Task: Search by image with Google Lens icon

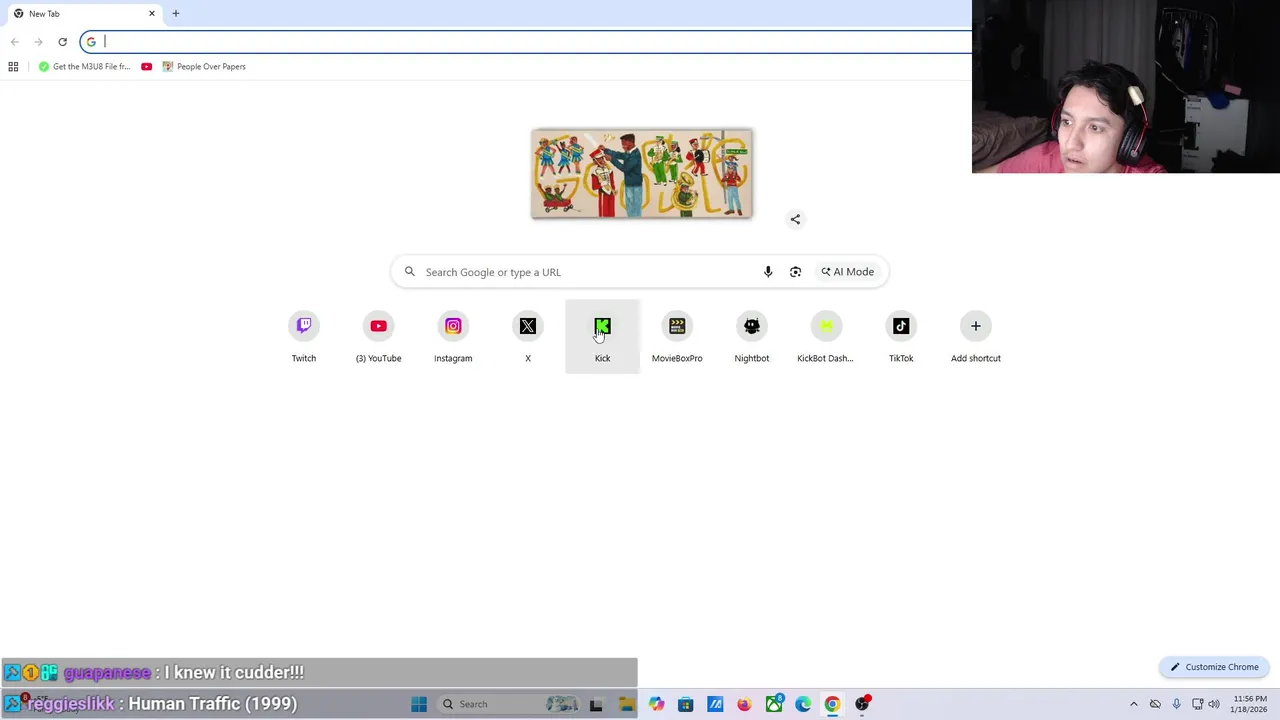Action: [795, 272]
